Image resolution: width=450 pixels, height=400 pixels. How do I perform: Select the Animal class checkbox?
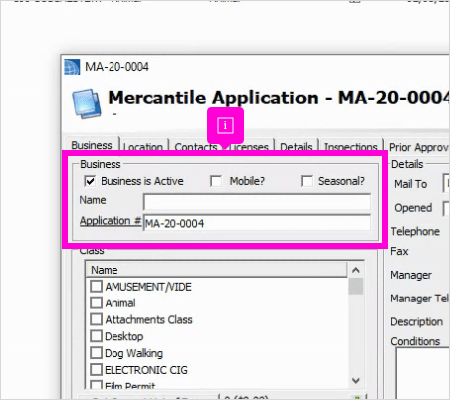[96, 303]
